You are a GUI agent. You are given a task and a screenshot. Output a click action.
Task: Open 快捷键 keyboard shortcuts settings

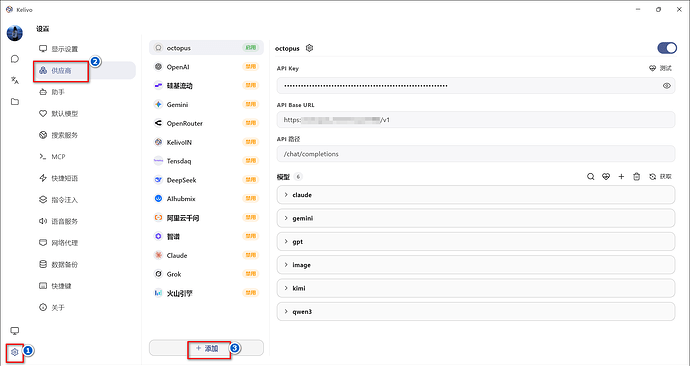click(85, 286)
